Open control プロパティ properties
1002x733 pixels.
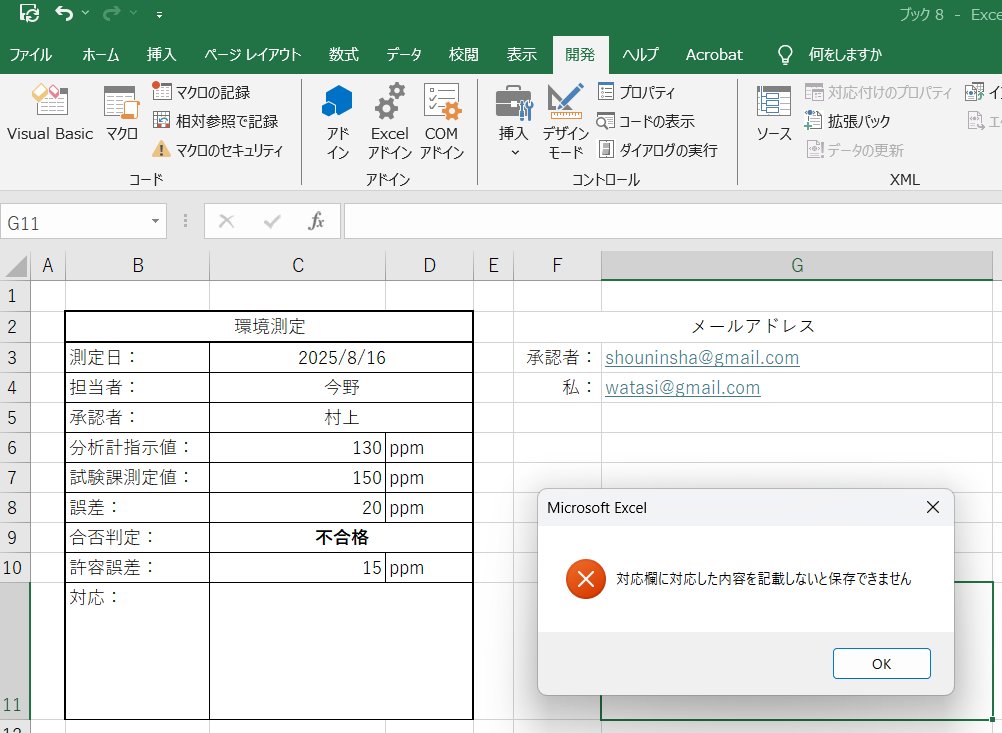pyautogui.click(x=636, y=92)
